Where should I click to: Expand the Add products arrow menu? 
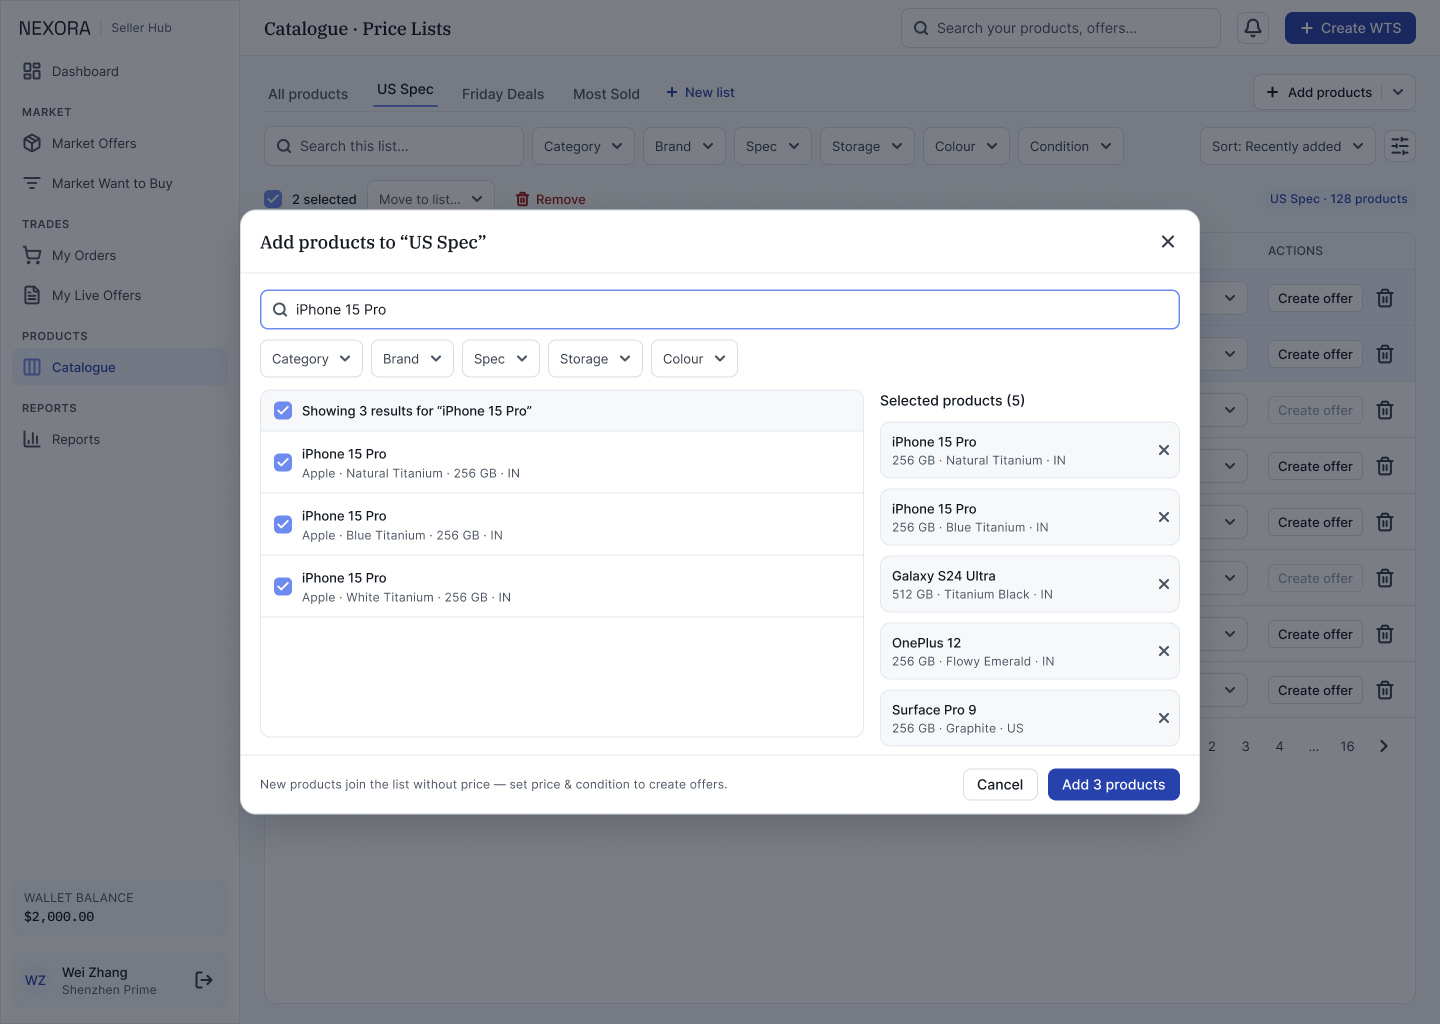coord(1398,92)
